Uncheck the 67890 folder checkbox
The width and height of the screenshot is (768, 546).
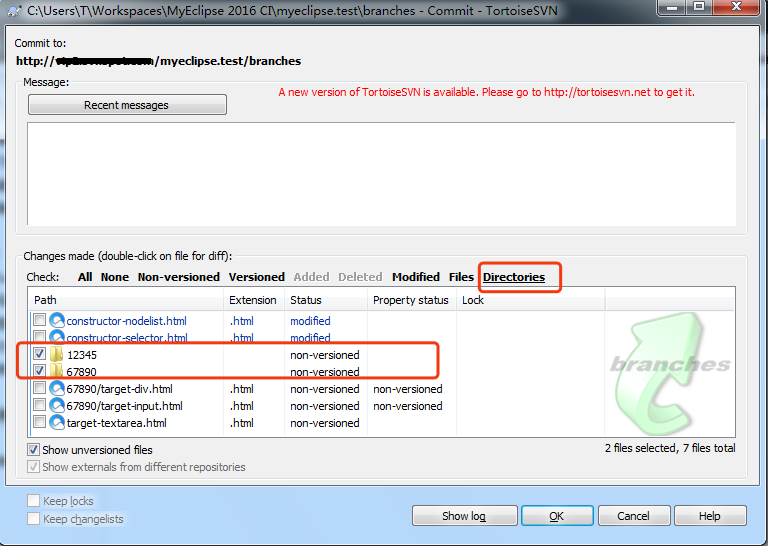39,370
